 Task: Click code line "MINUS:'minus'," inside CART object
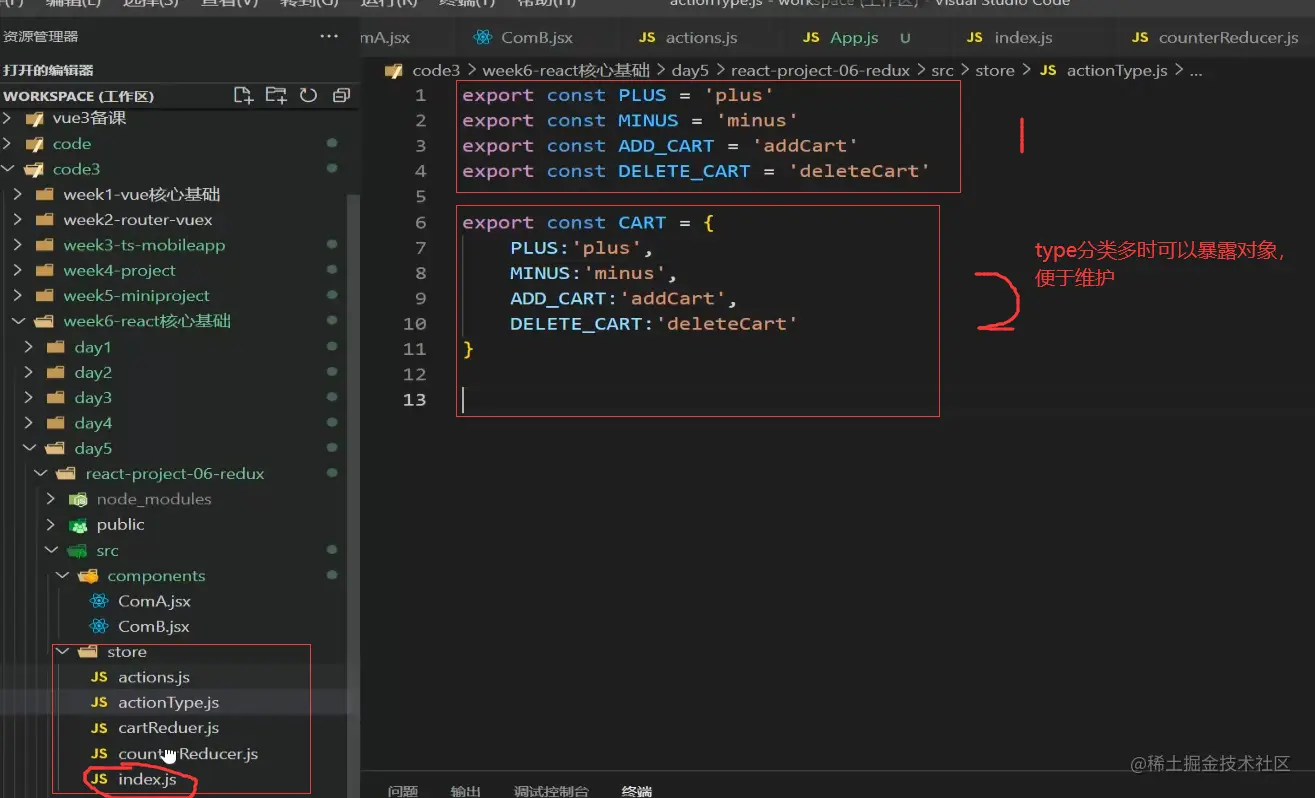click(594, 273)
